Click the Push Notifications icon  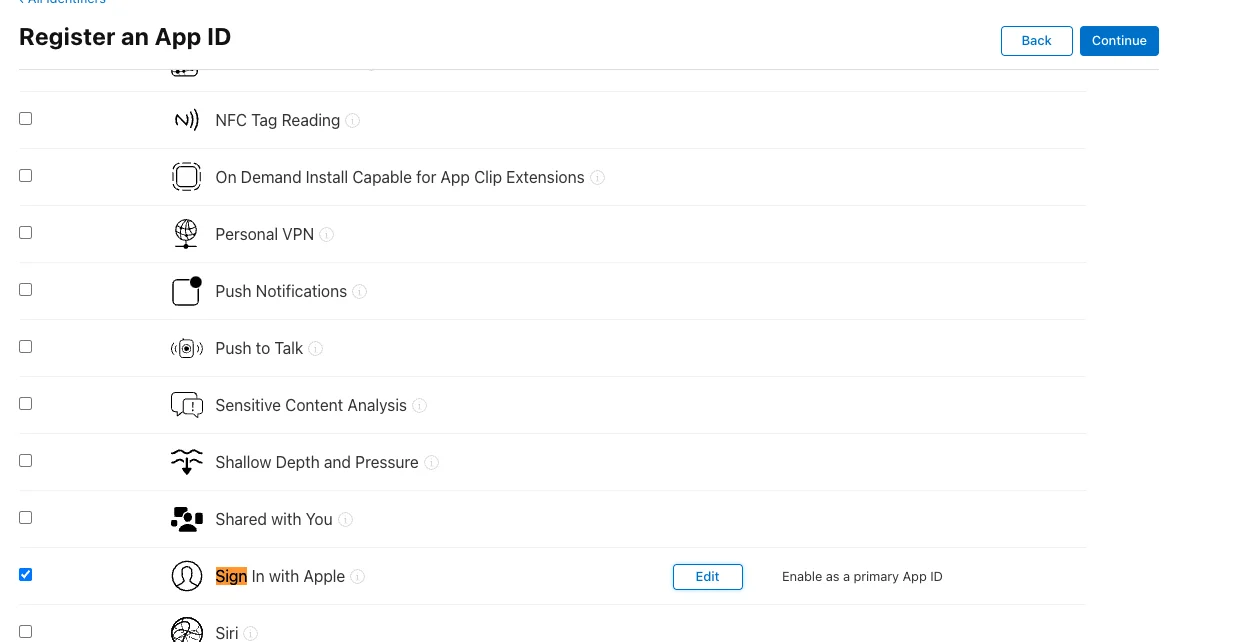tap(186, 291)
